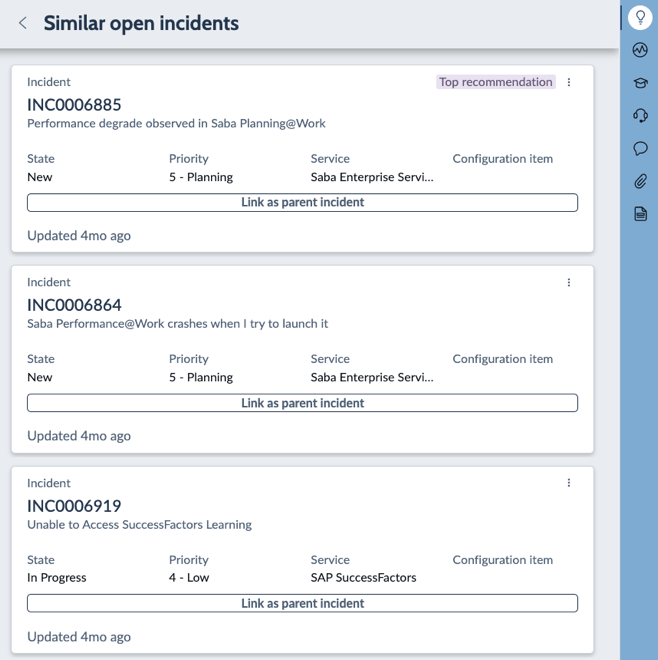Click 'SAP SuccessFactors' service value
Viewport: 658px width, 660px height.
pos(363,578)
